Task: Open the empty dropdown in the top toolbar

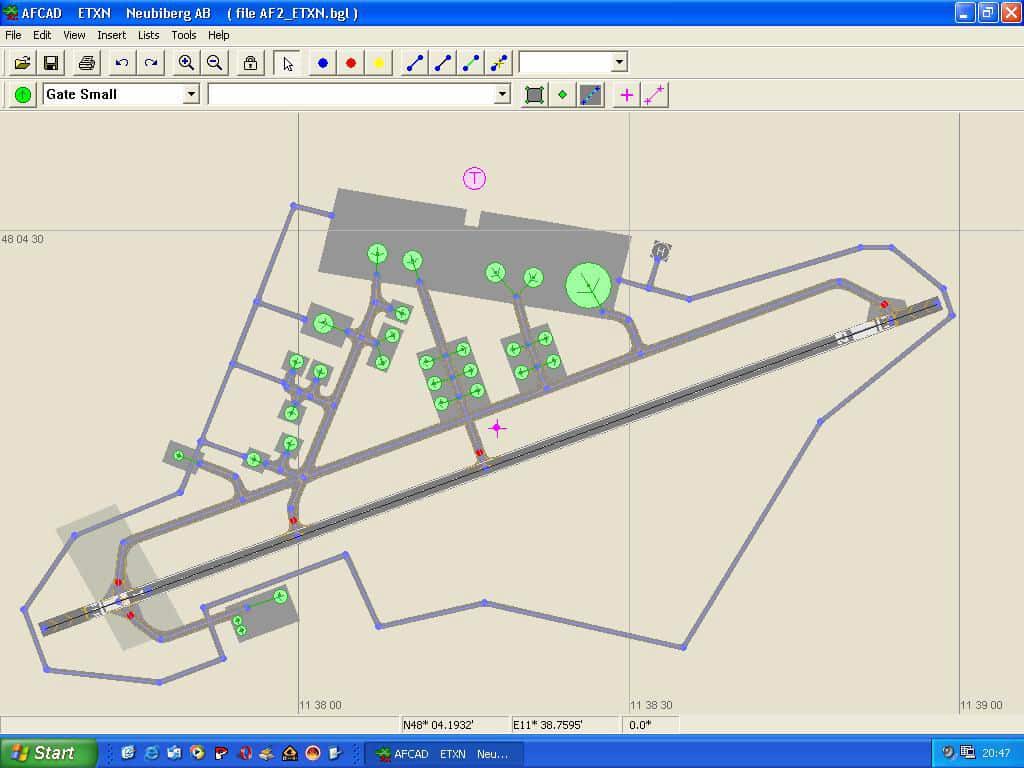Action: tap(619, 62)
